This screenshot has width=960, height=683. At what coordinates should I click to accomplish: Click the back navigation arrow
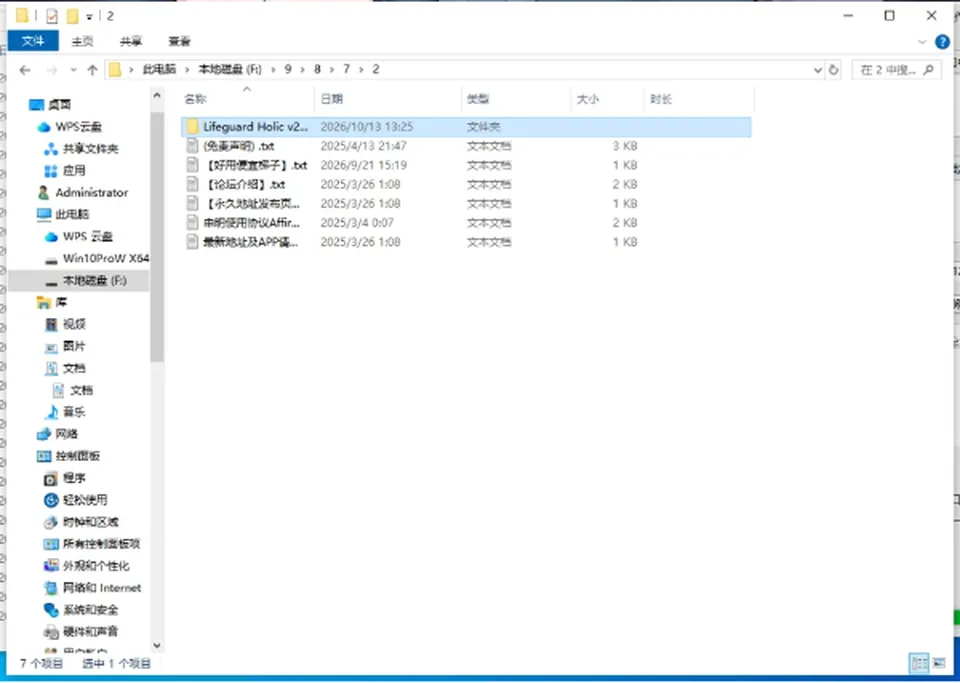pos(25,70)
